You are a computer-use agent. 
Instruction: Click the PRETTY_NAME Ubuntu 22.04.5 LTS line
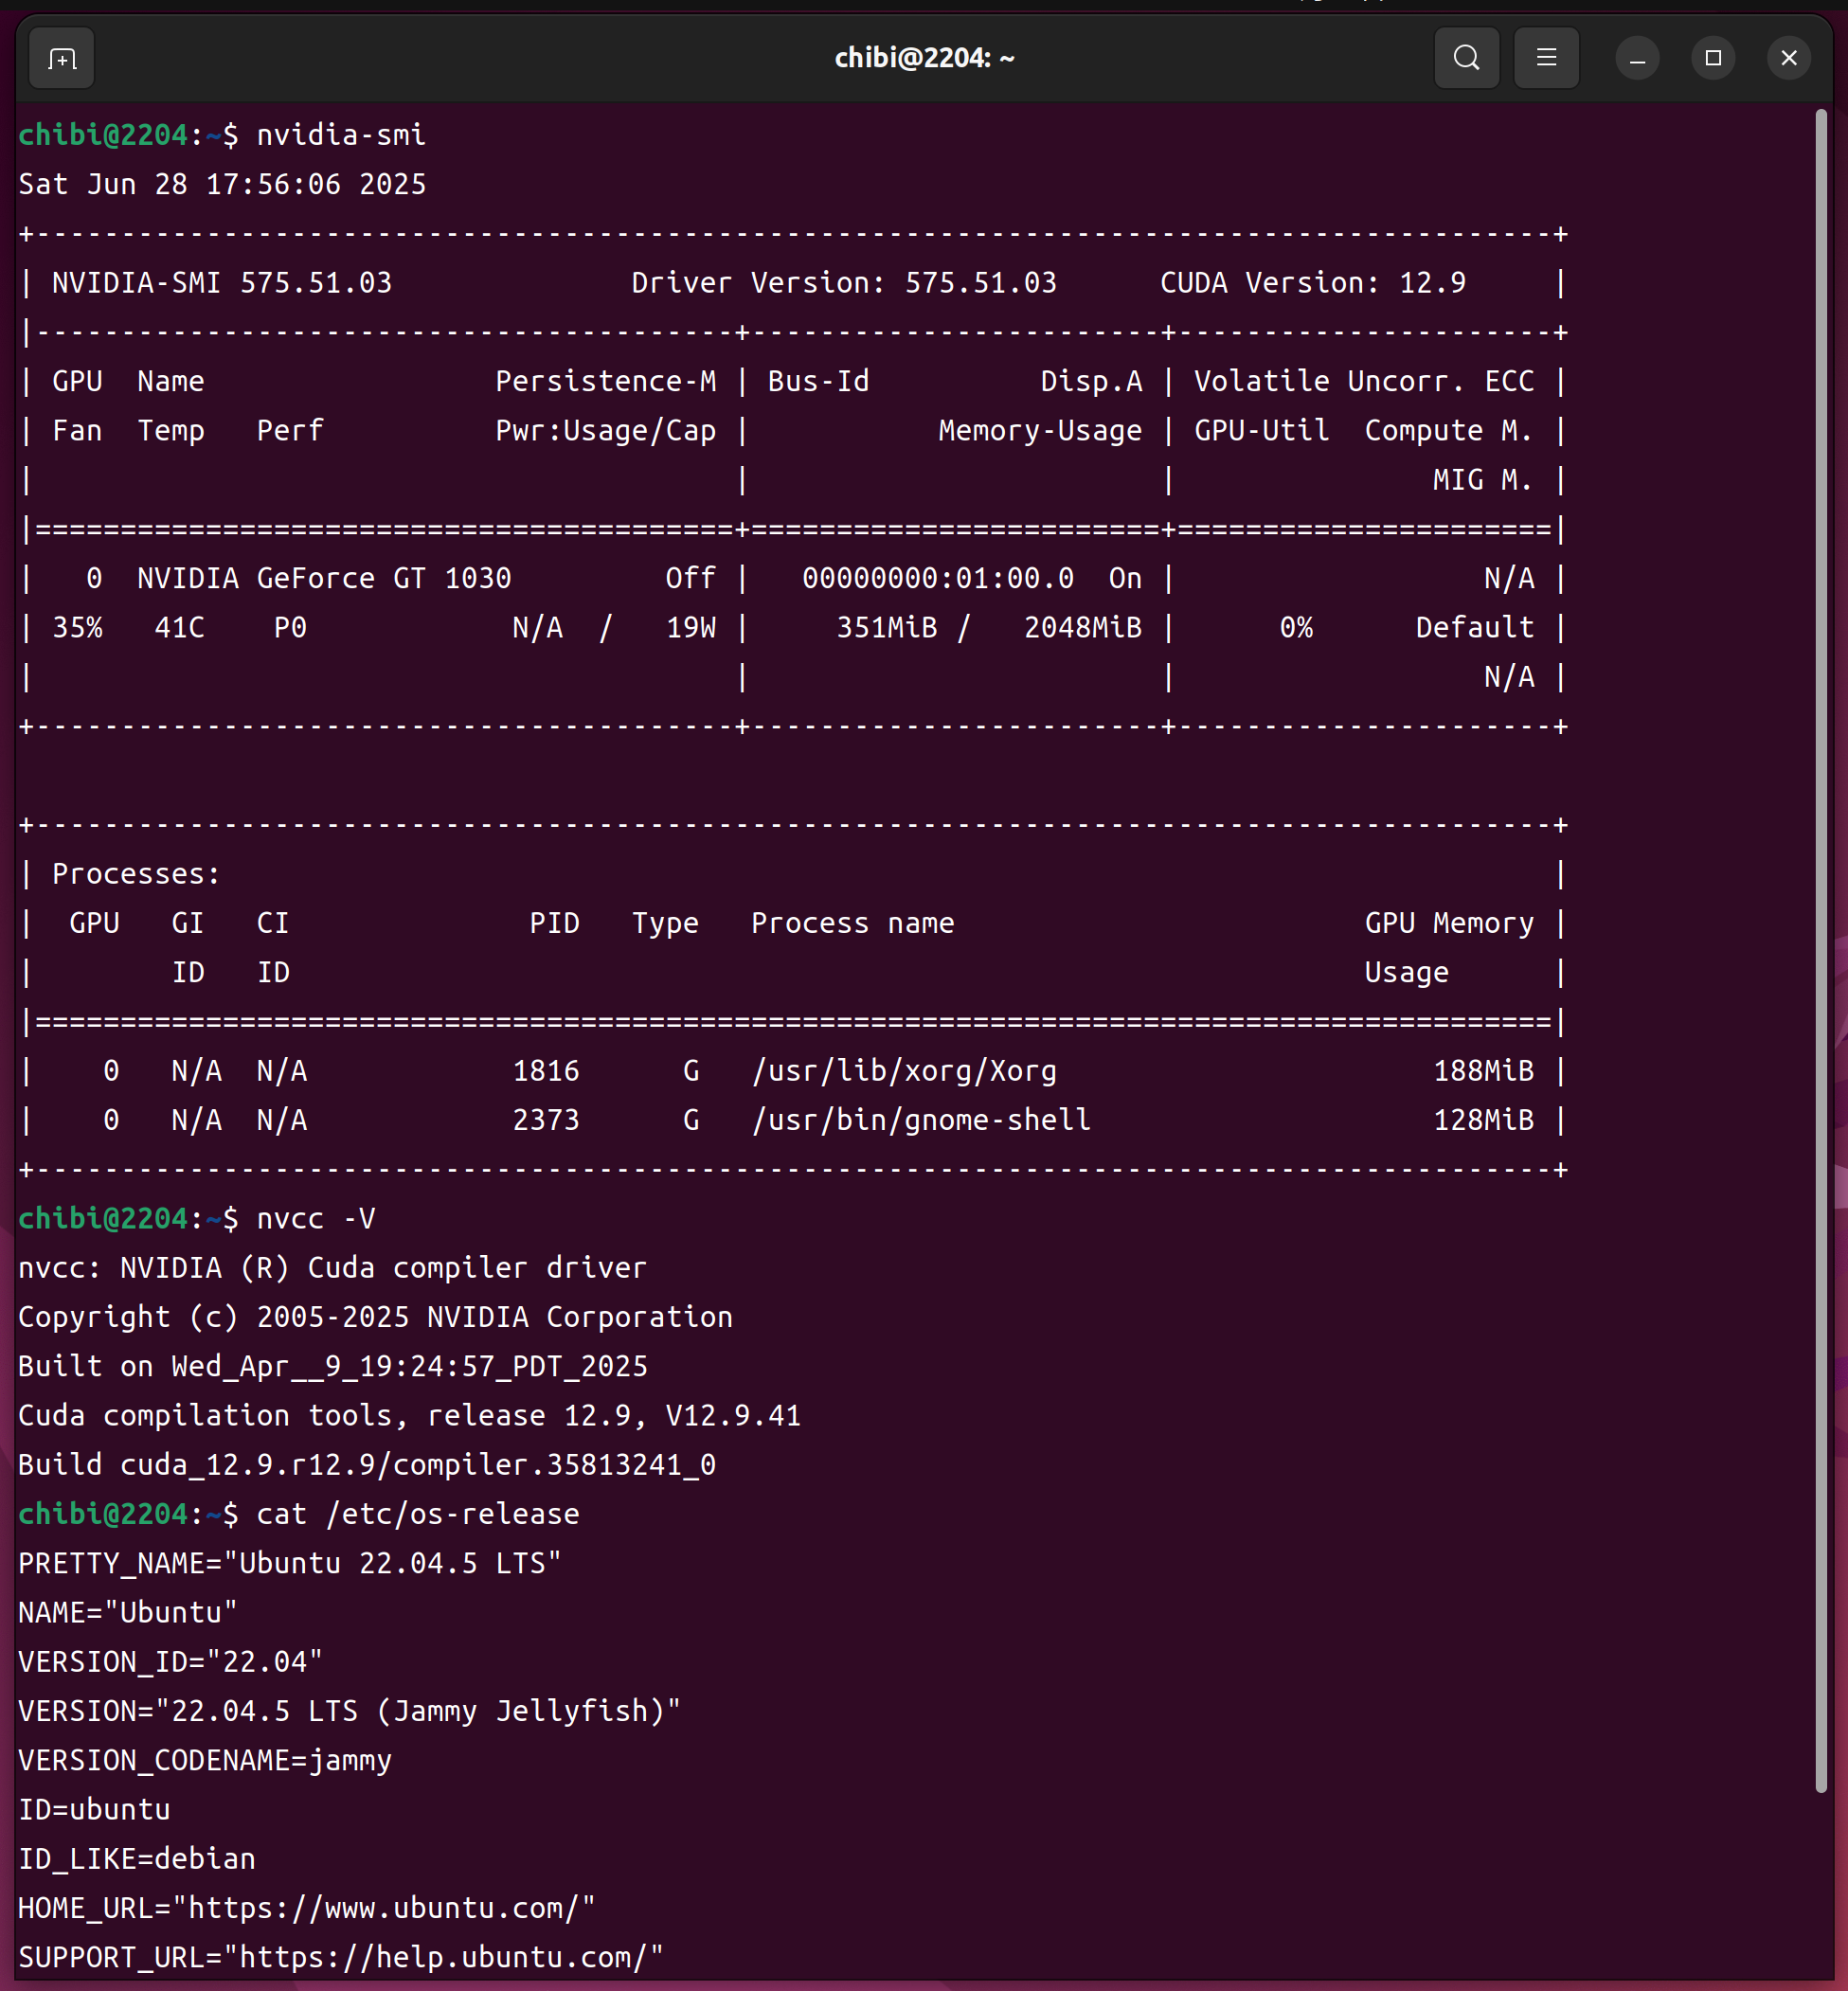tap(290, 1563)
